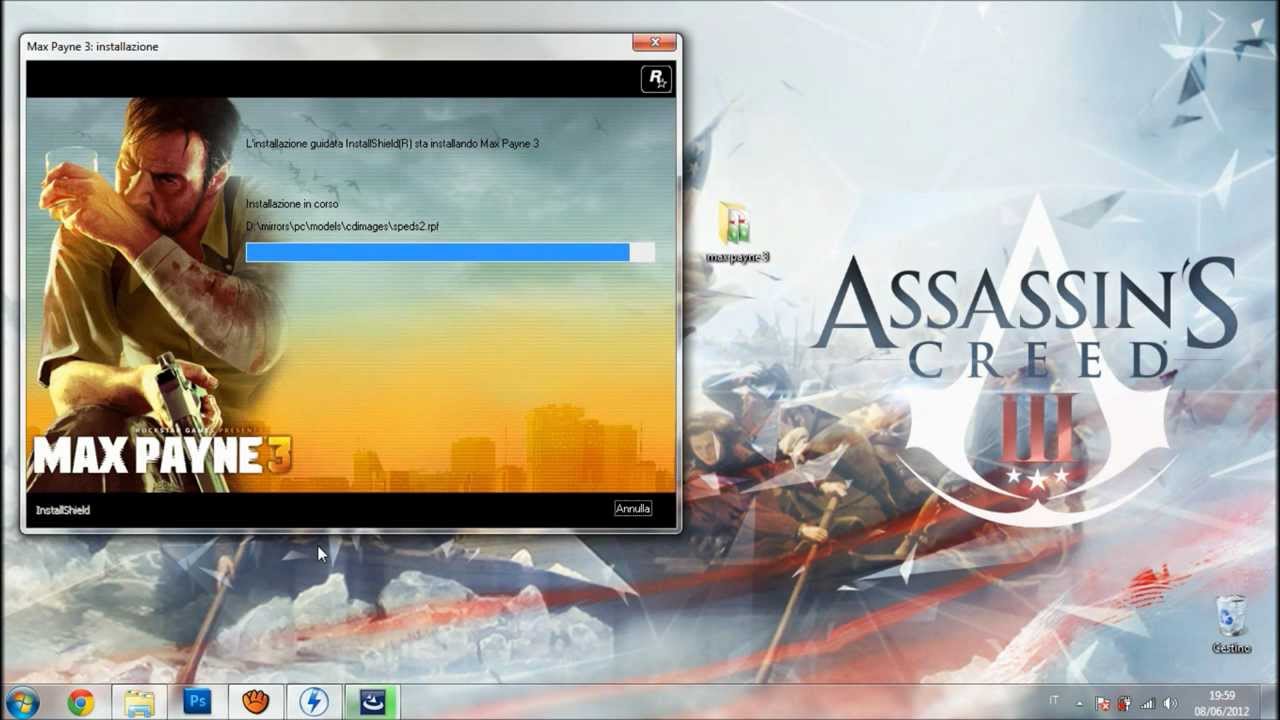The image size is (1280, 720).
Task: Open the blue lightning bolt taskbar app
Action: (314, 703)
